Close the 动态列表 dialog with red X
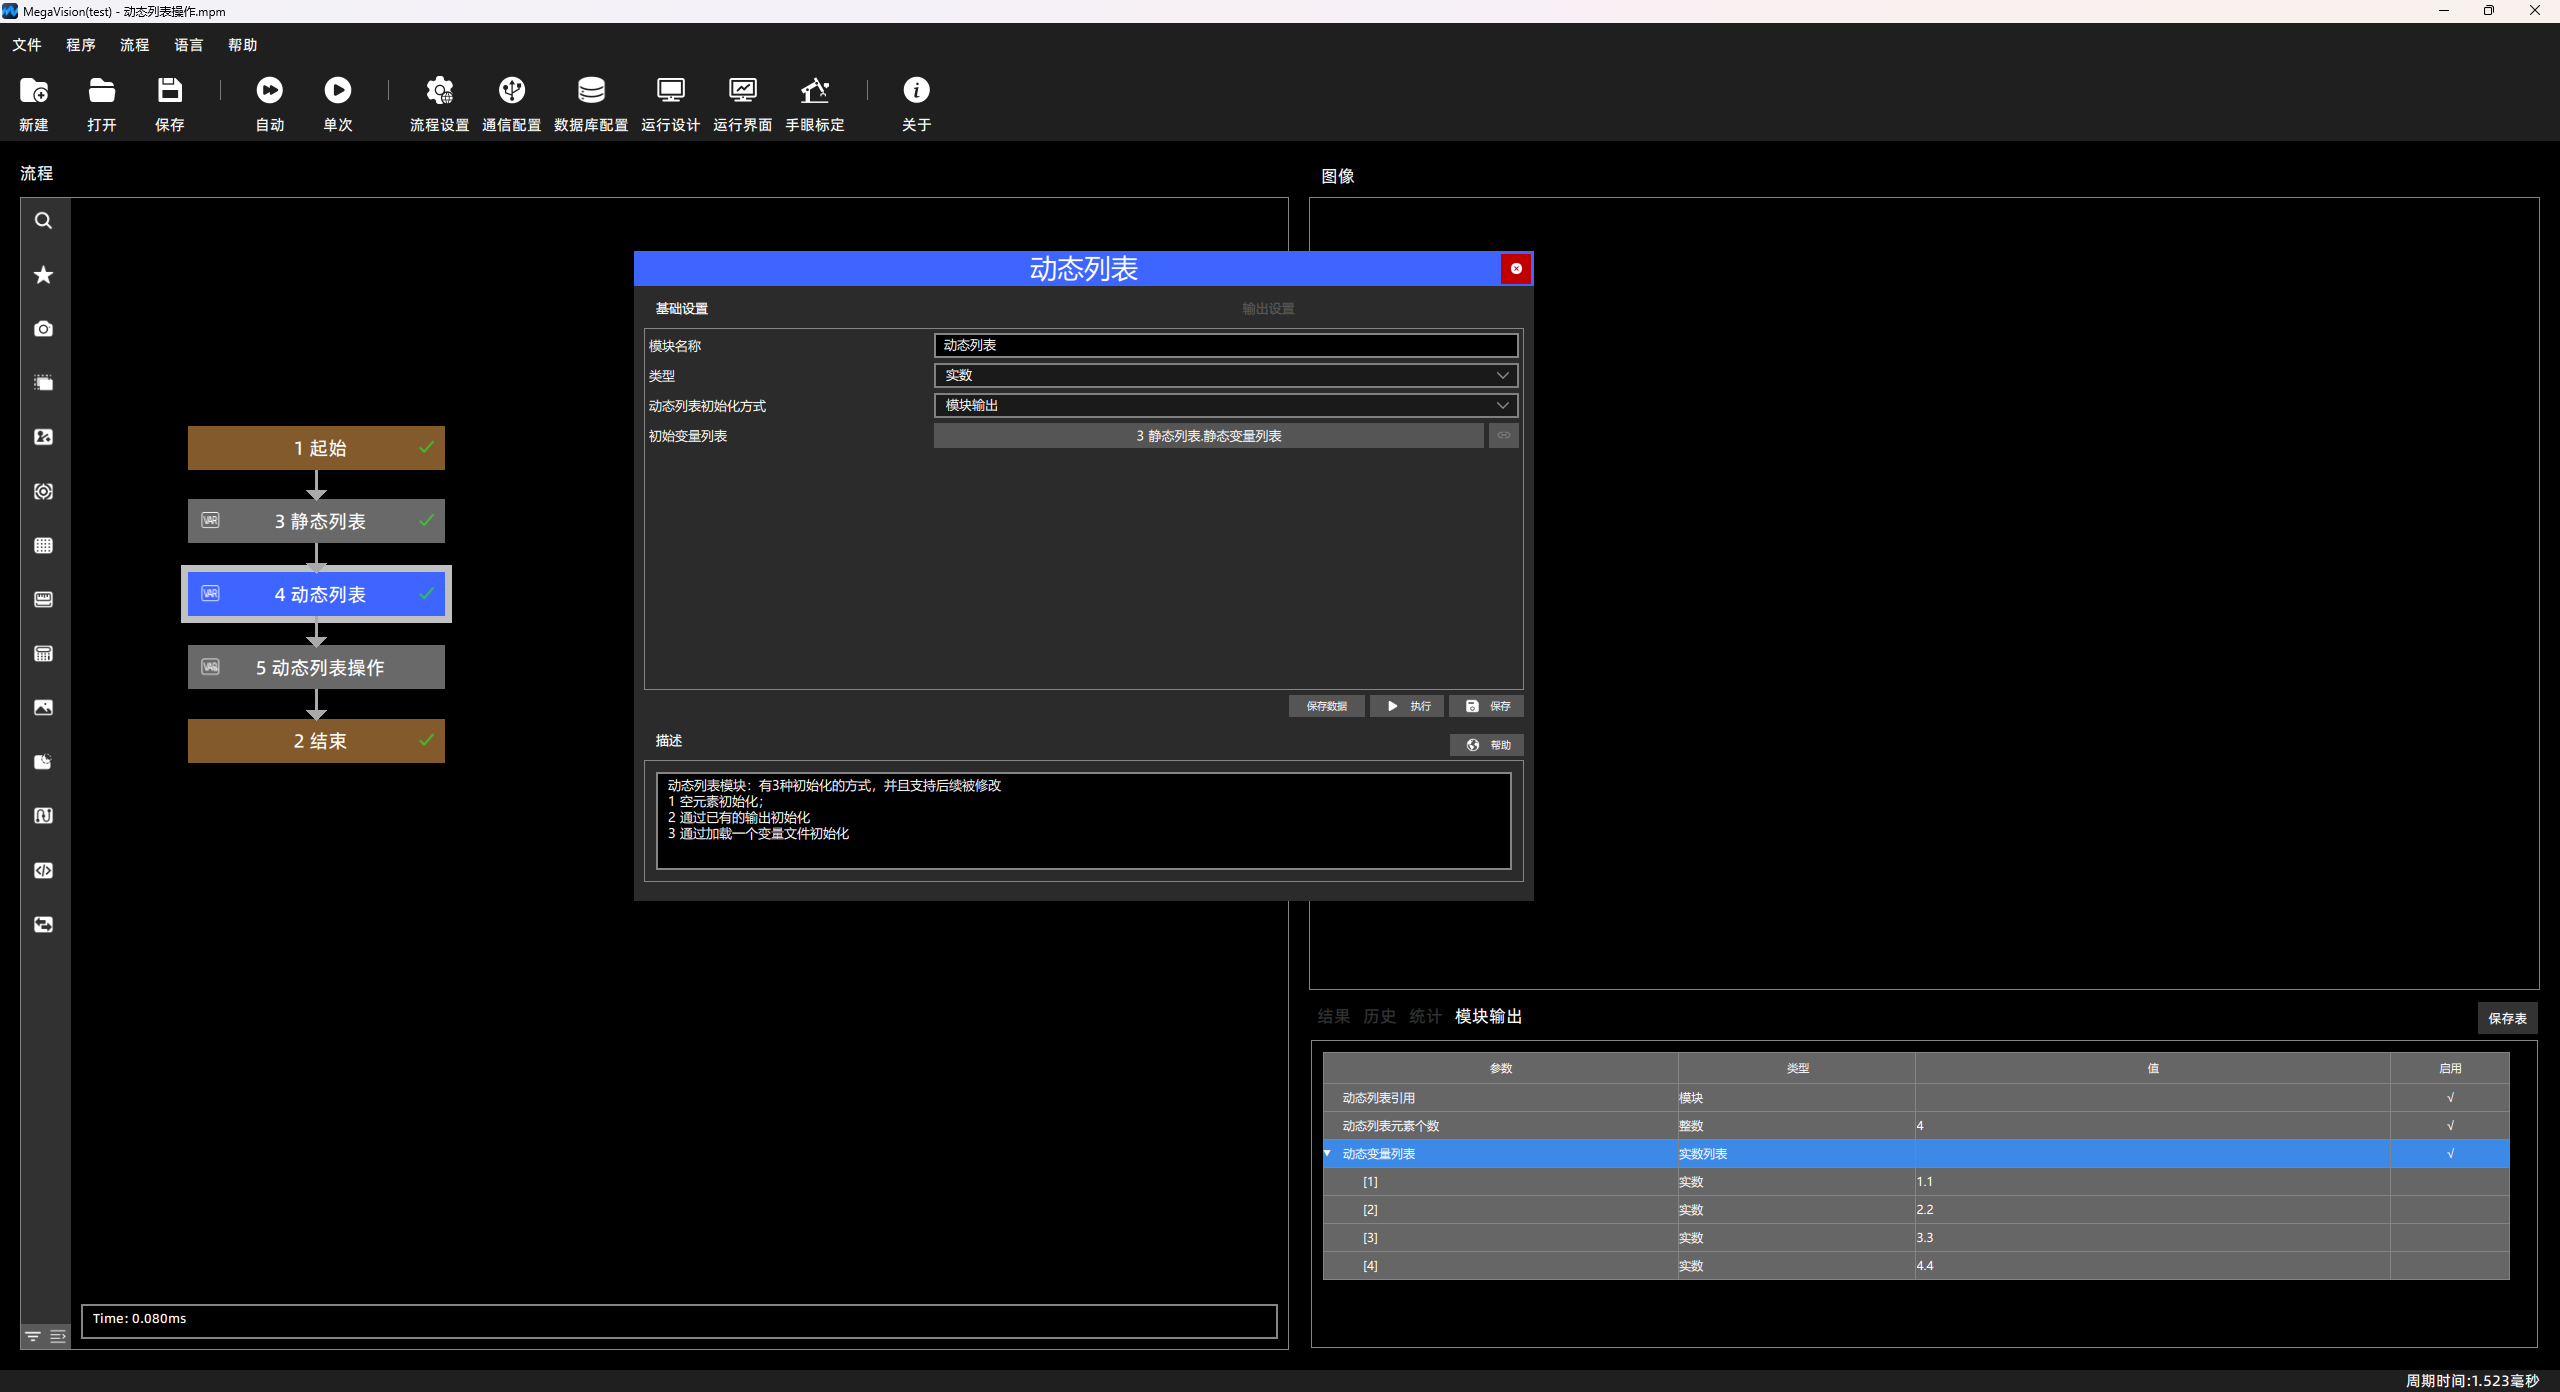 pyautogui.click(x=1516, y=268)
